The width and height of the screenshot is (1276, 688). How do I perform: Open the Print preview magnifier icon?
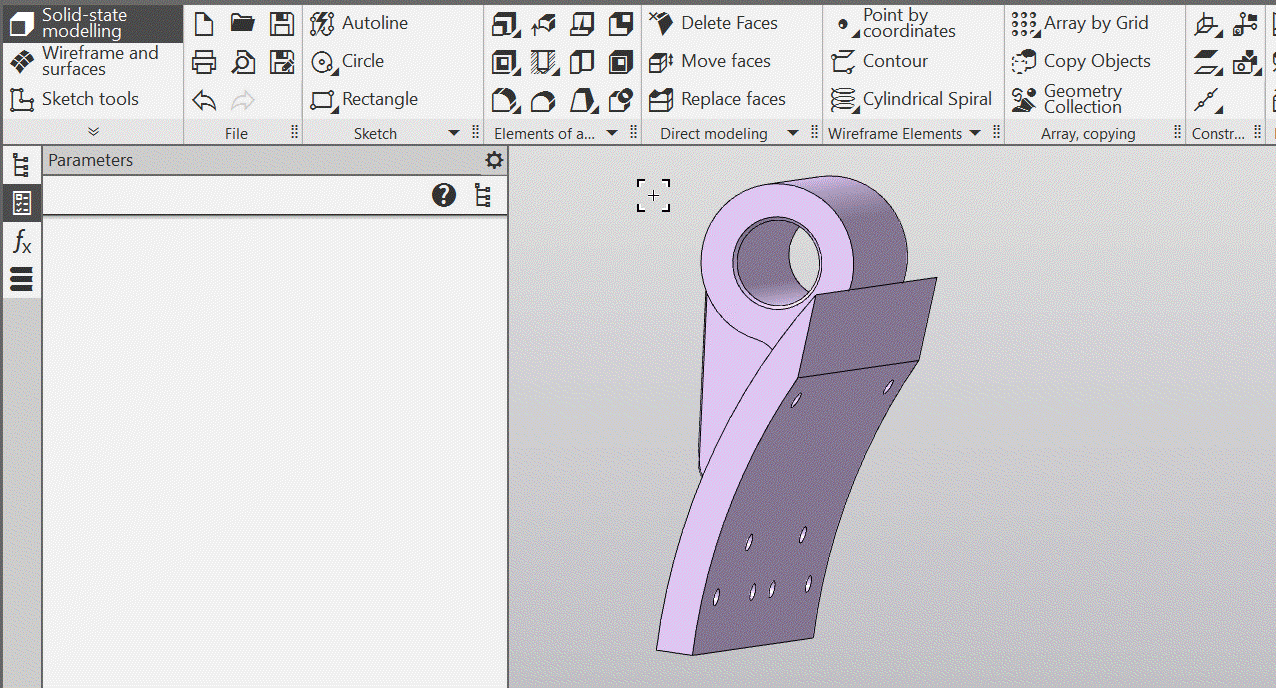pos(243,62)
